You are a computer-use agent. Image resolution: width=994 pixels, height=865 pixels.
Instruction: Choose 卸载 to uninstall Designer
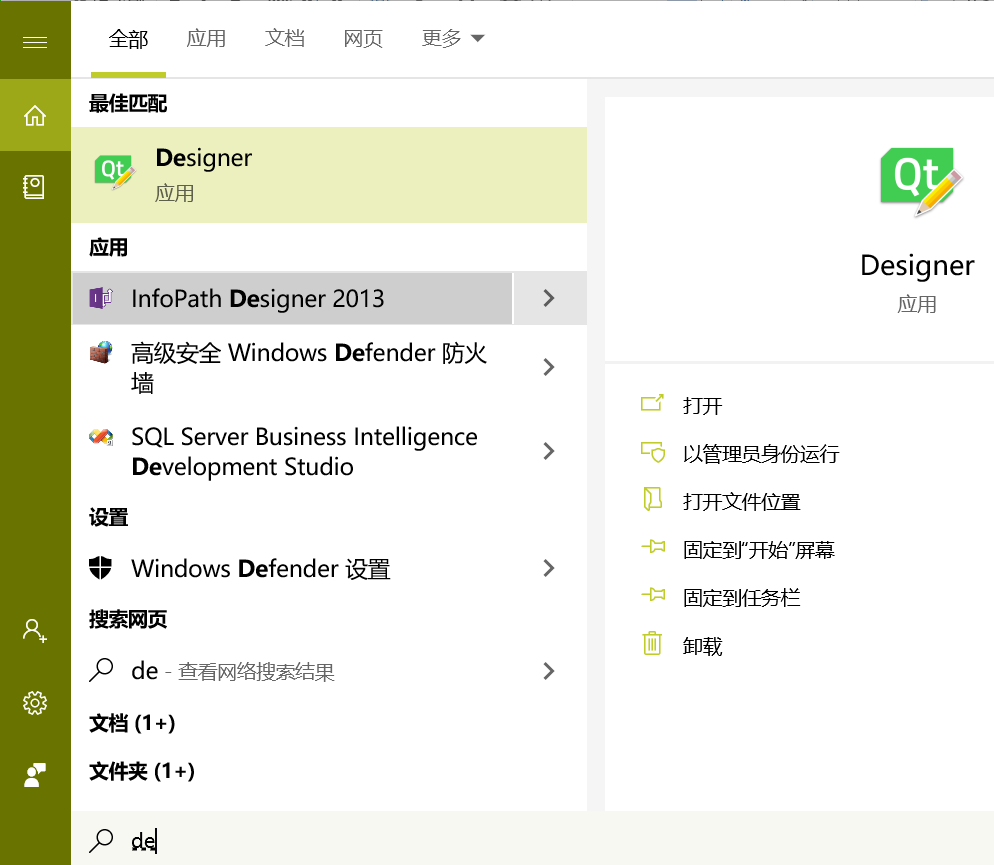coord(702,646)
